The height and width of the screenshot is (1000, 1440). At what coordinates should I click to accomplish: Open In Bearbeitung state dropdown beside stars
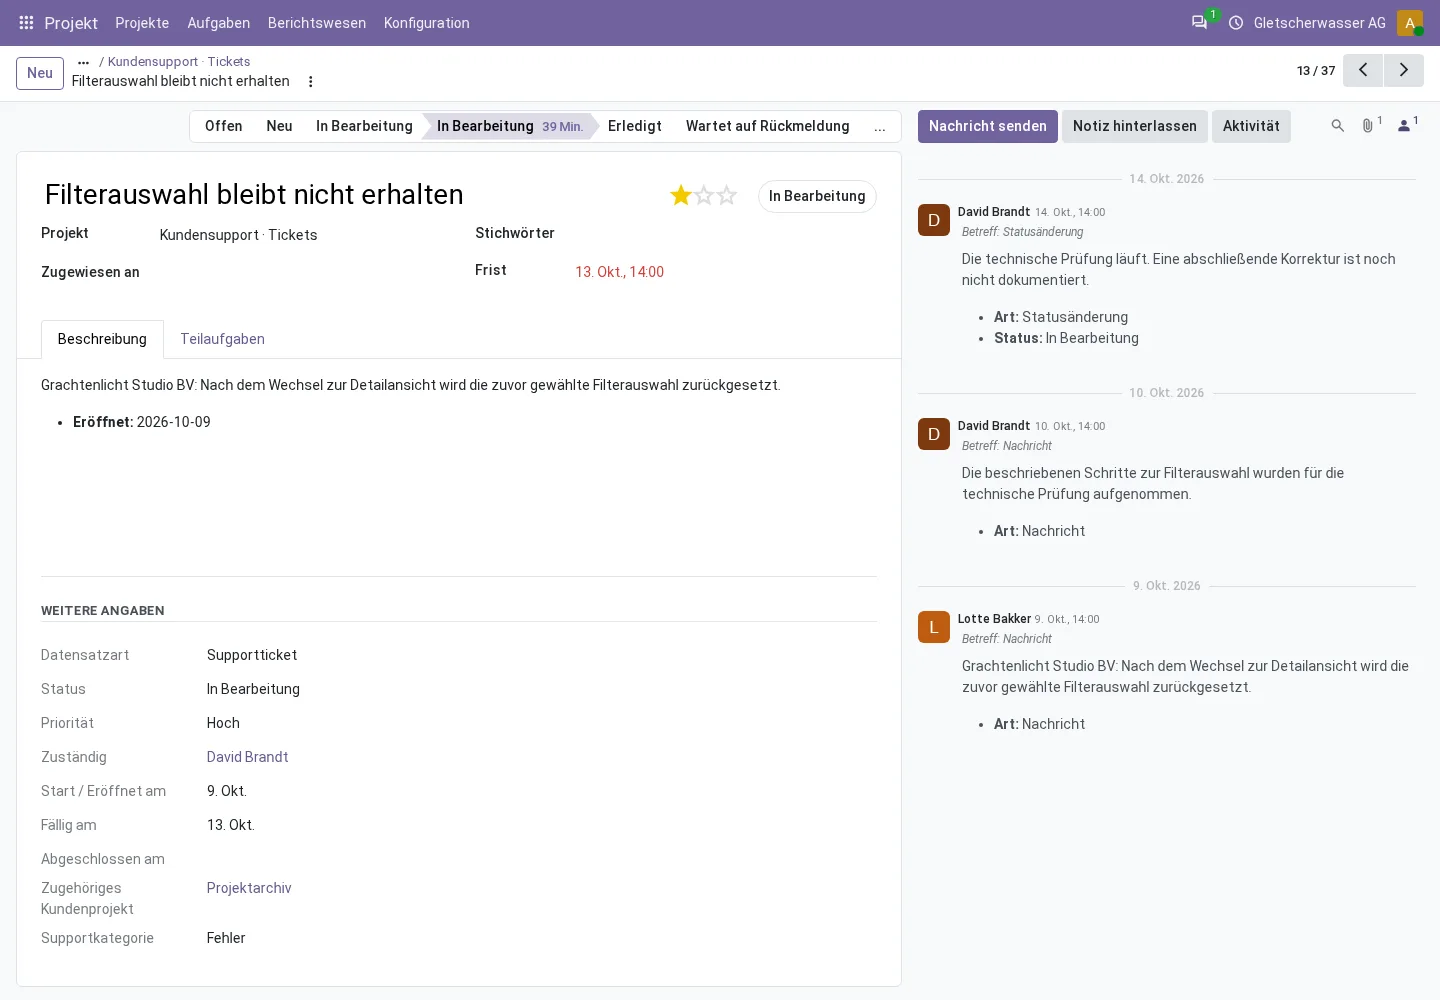pos(817,196)
